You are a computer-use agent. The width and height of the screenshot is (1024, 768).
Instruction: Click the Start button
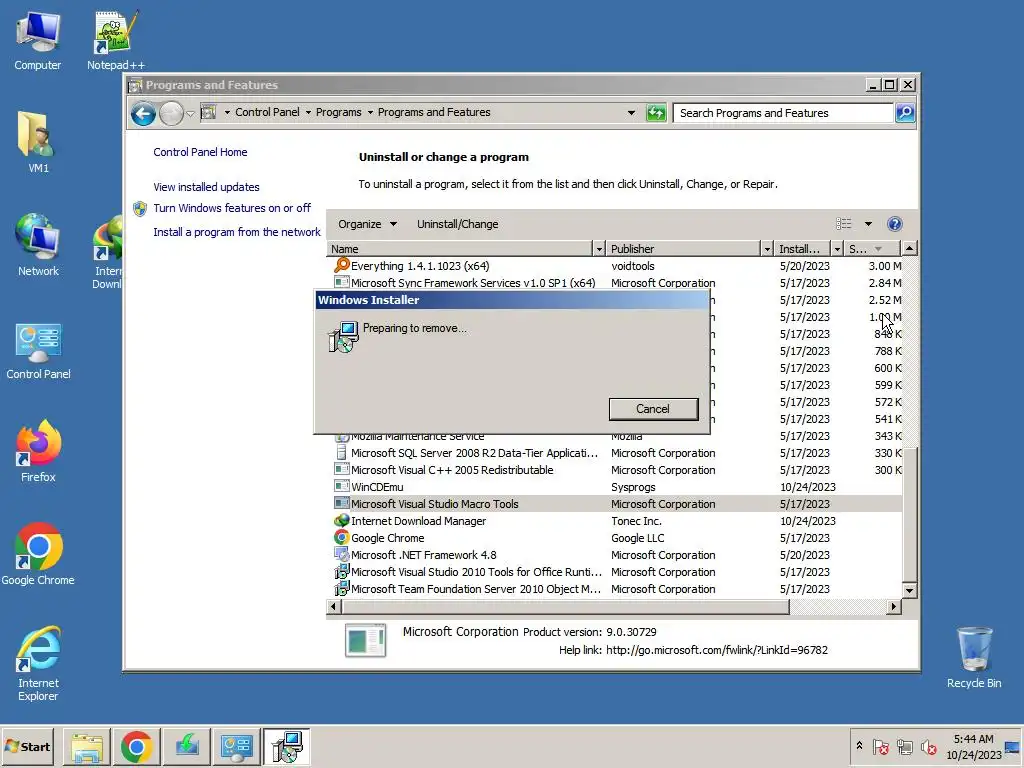coord(29,747)
